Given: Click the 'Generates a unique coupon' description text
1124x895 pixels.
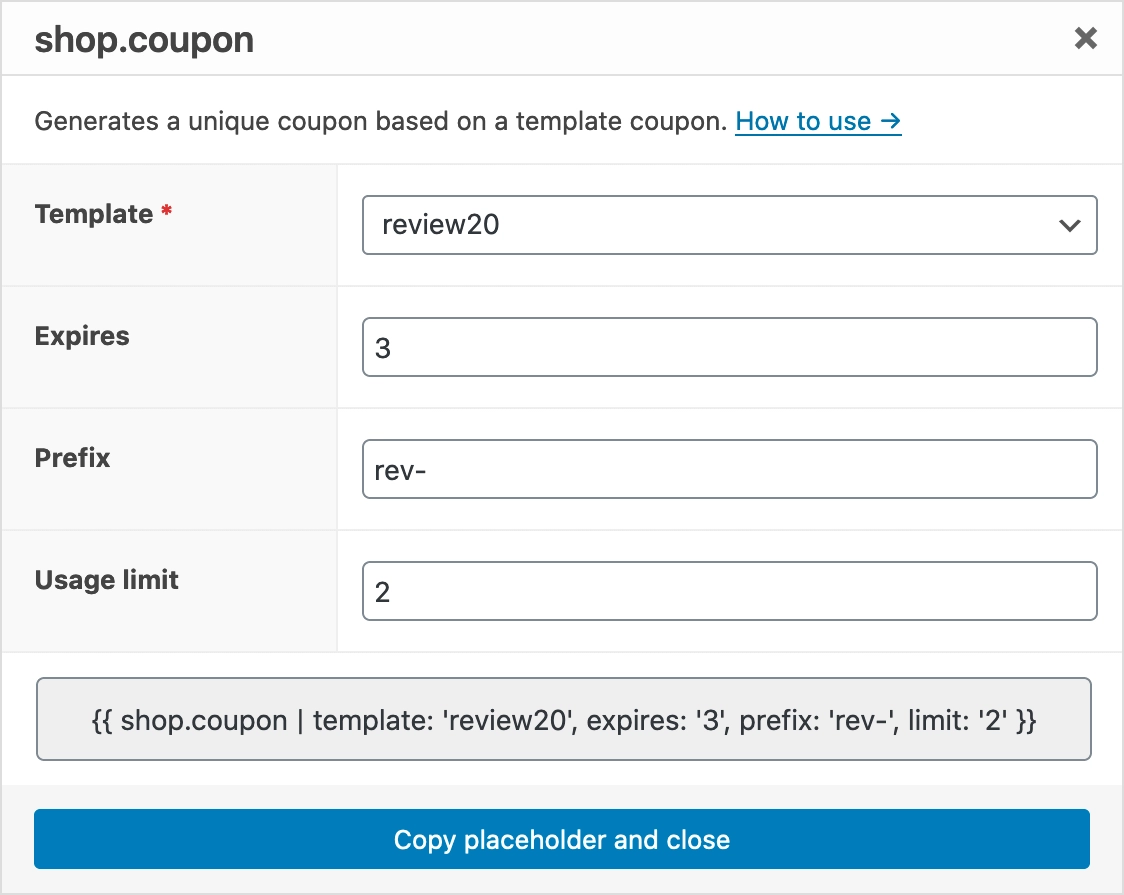Looking at the screenshot, I should pos(380,122).
